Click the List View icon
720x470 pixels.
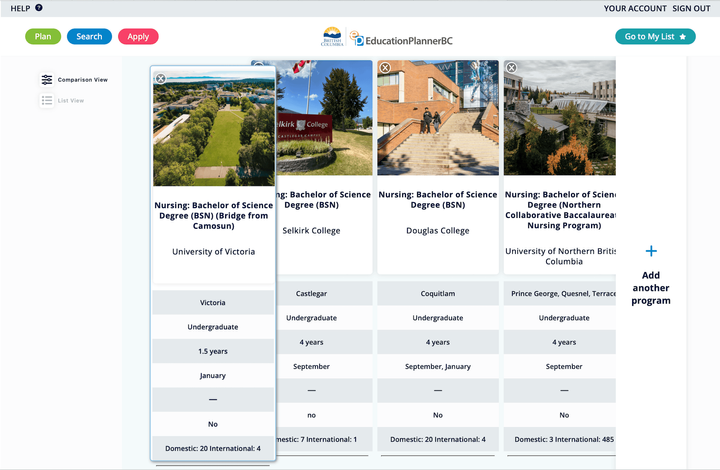47,101
